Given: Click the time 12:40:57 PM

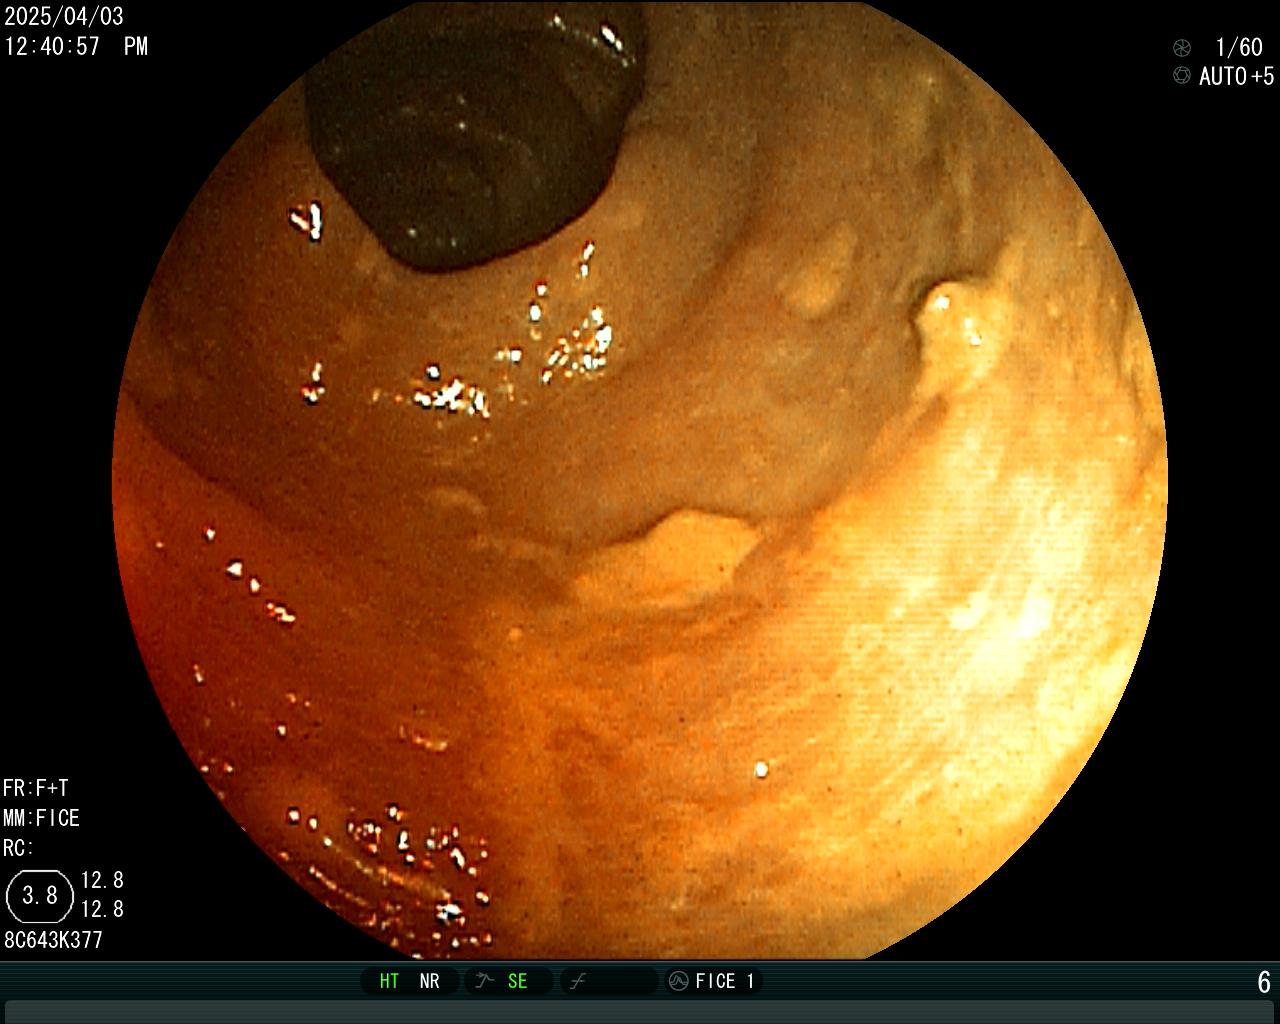Looking at the screenshot, I should 76,46.
